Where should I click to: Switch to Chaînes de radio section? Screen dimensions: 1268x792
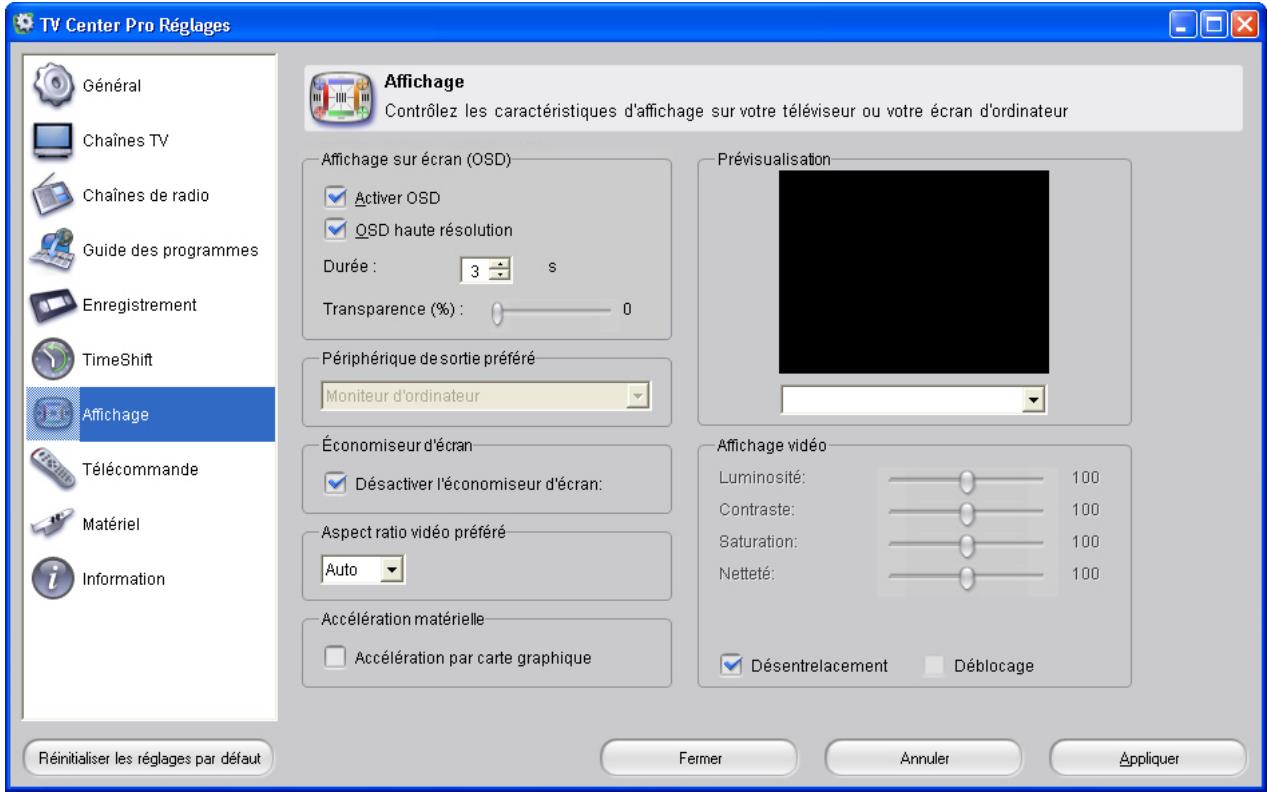(148, 194)
